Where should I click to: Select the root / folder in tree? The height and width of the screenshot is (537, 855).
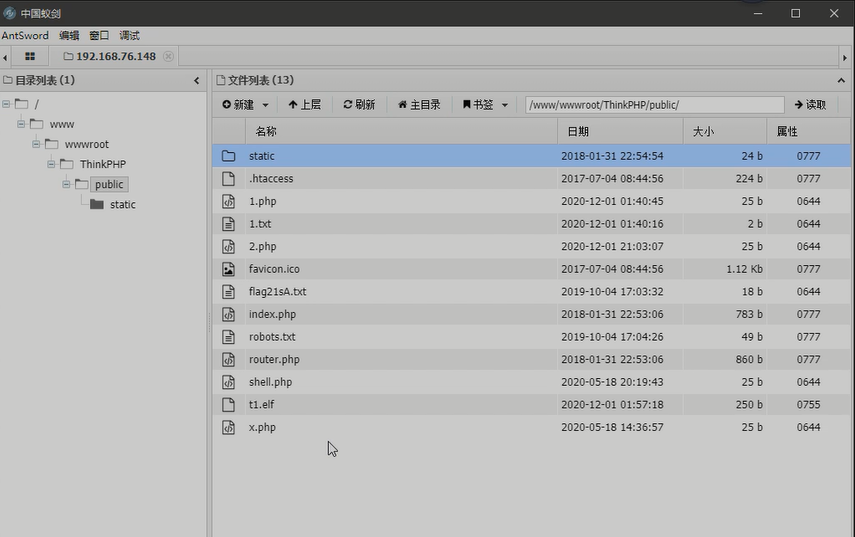[37, 104]
